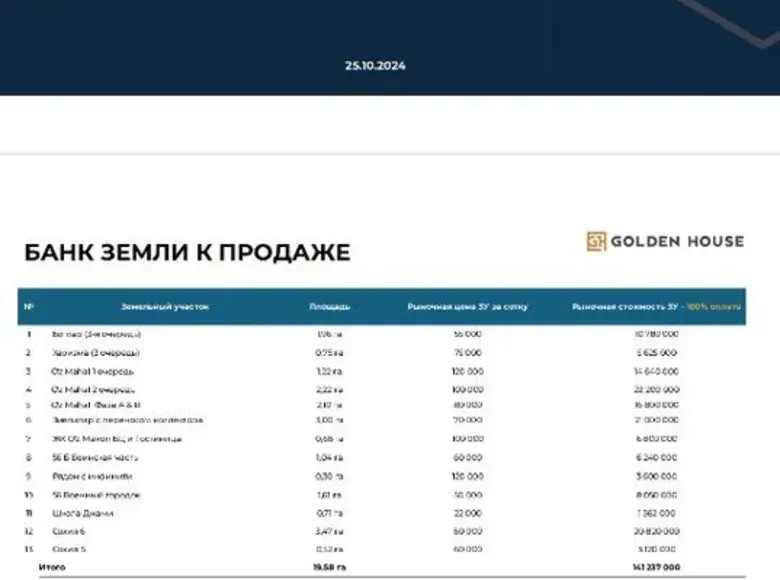The height and width of the screenshot is (580, 780).
Task: Click the Сохия 6 row name
Action: tap(69, 531)
